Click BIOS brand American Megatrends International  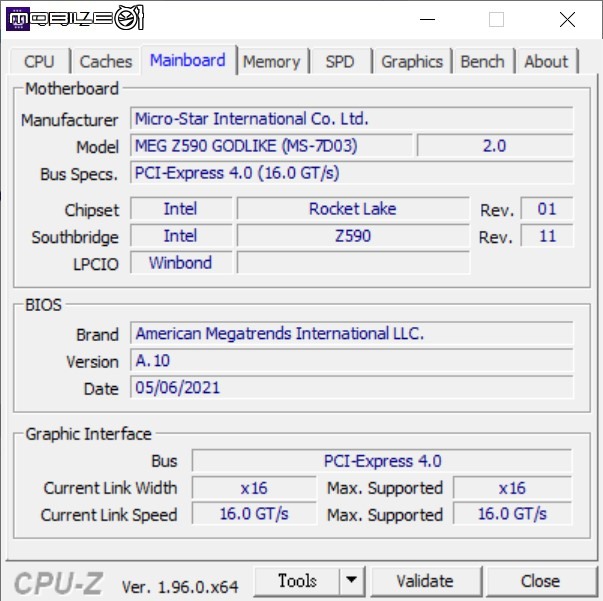click(x=351, y=333)
